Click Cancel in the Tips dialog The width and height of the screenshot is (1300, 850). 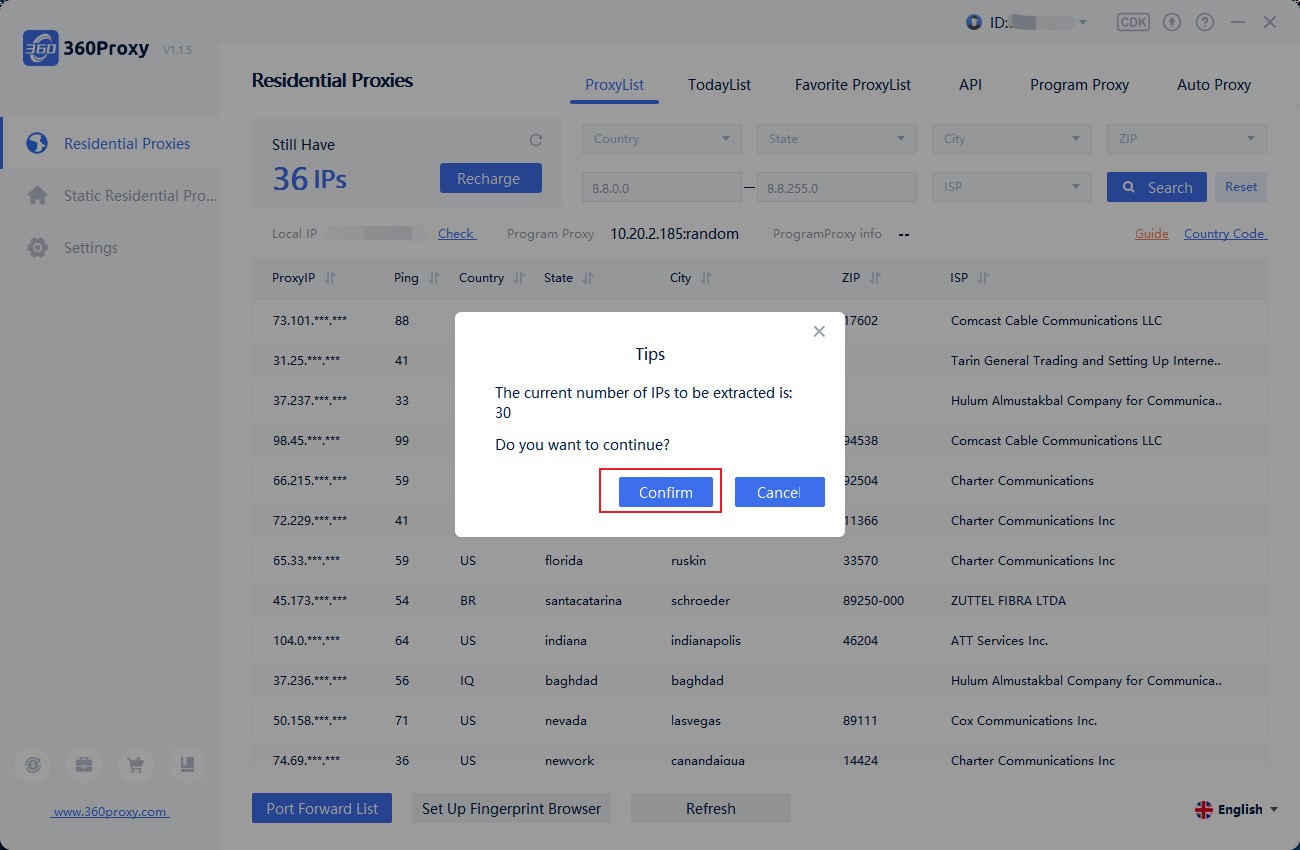click(x=779, y=492)
